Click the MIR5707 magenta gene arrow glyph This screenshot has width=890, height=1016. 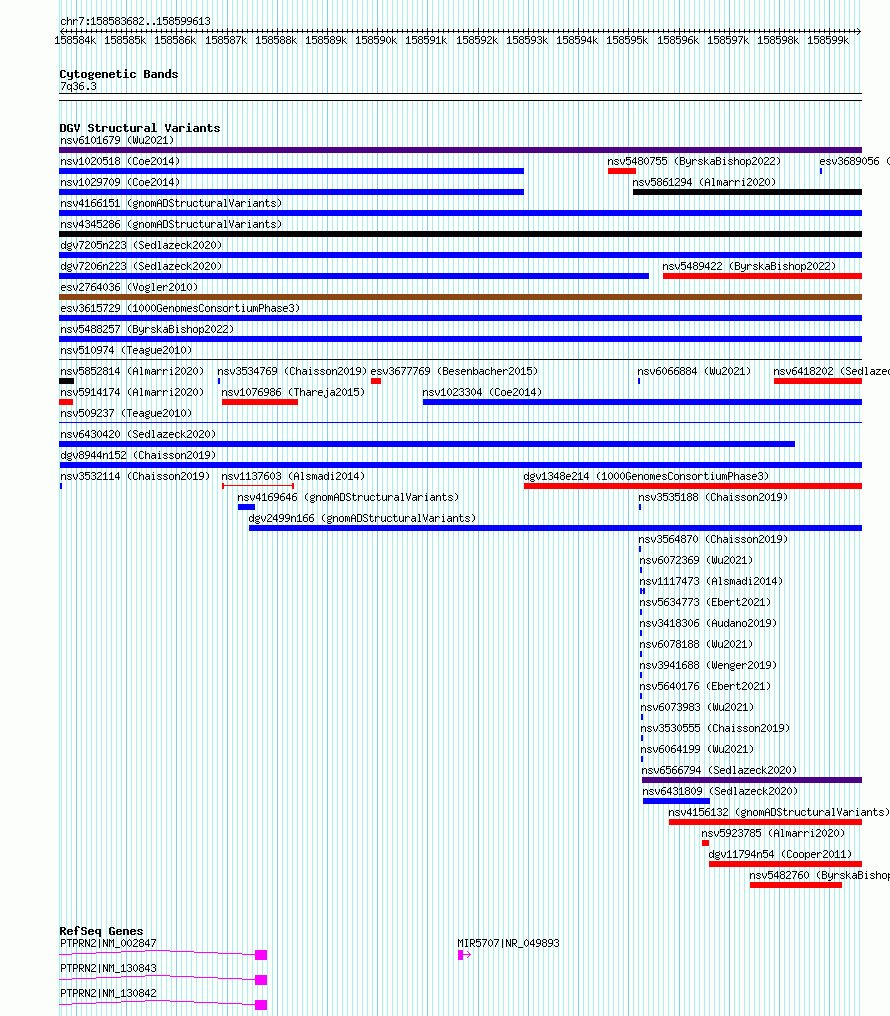click(x=464, y=955)
